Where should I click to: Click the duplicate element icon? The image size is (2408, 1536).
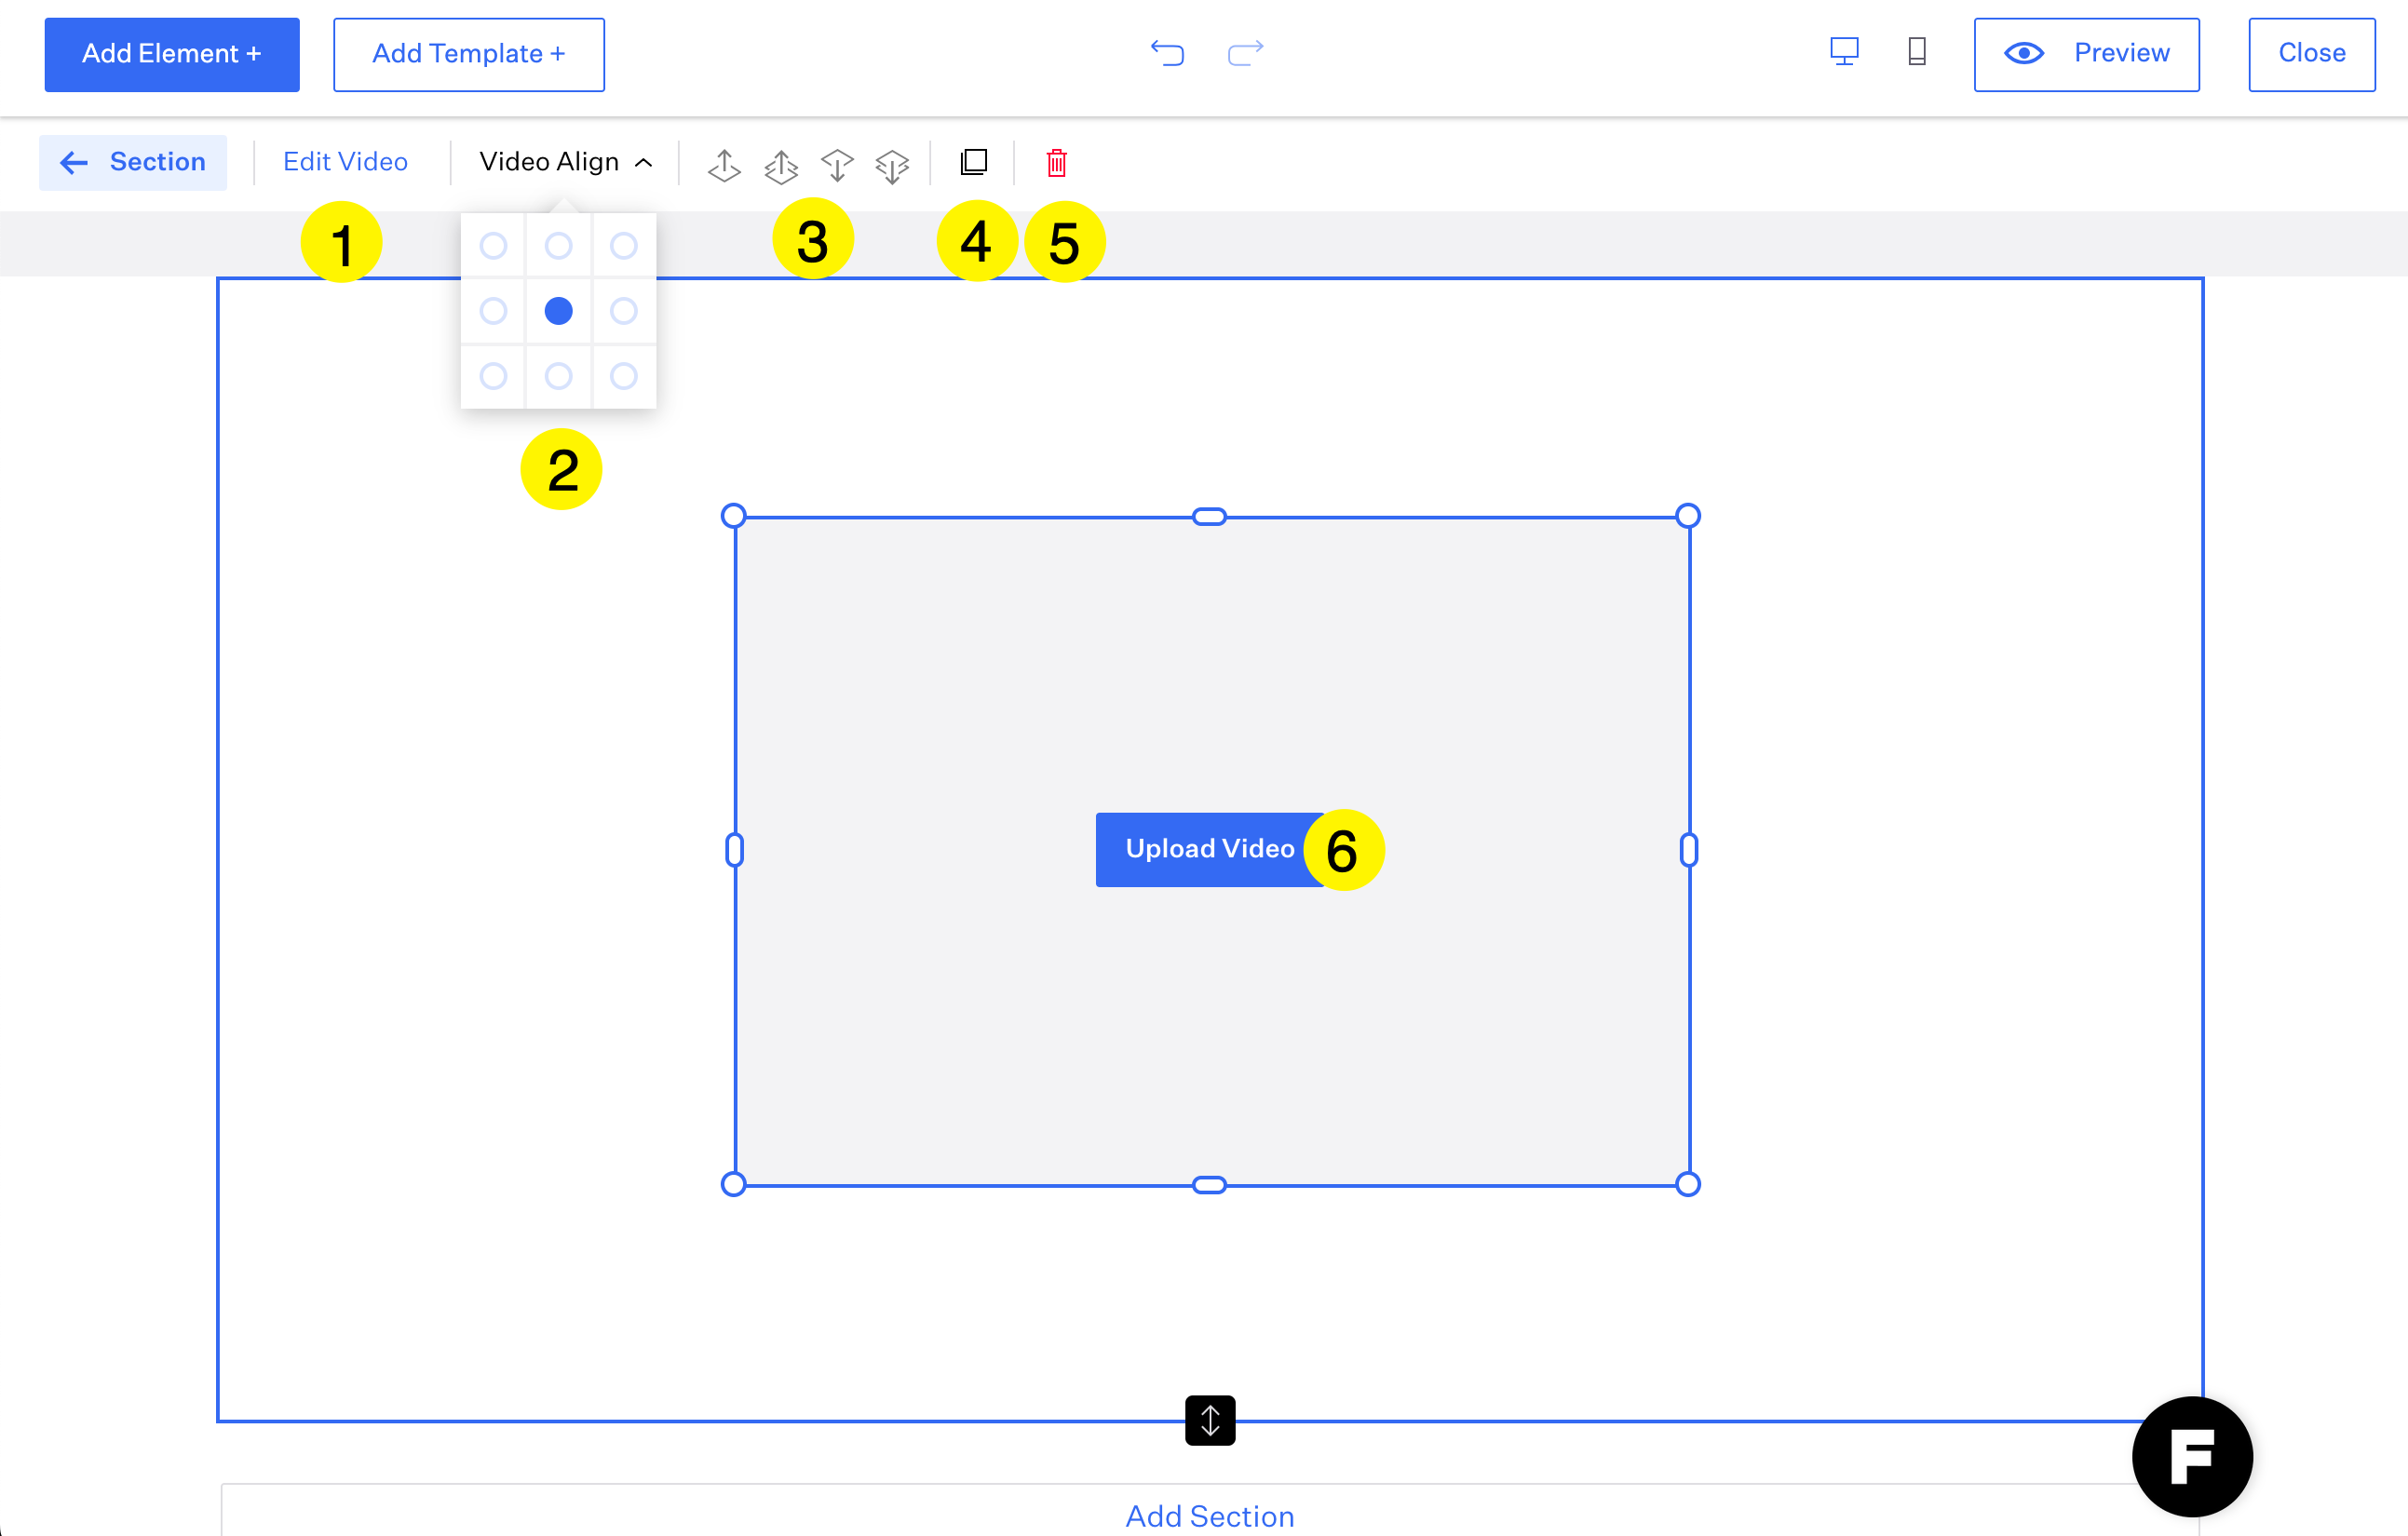[973, 162]
